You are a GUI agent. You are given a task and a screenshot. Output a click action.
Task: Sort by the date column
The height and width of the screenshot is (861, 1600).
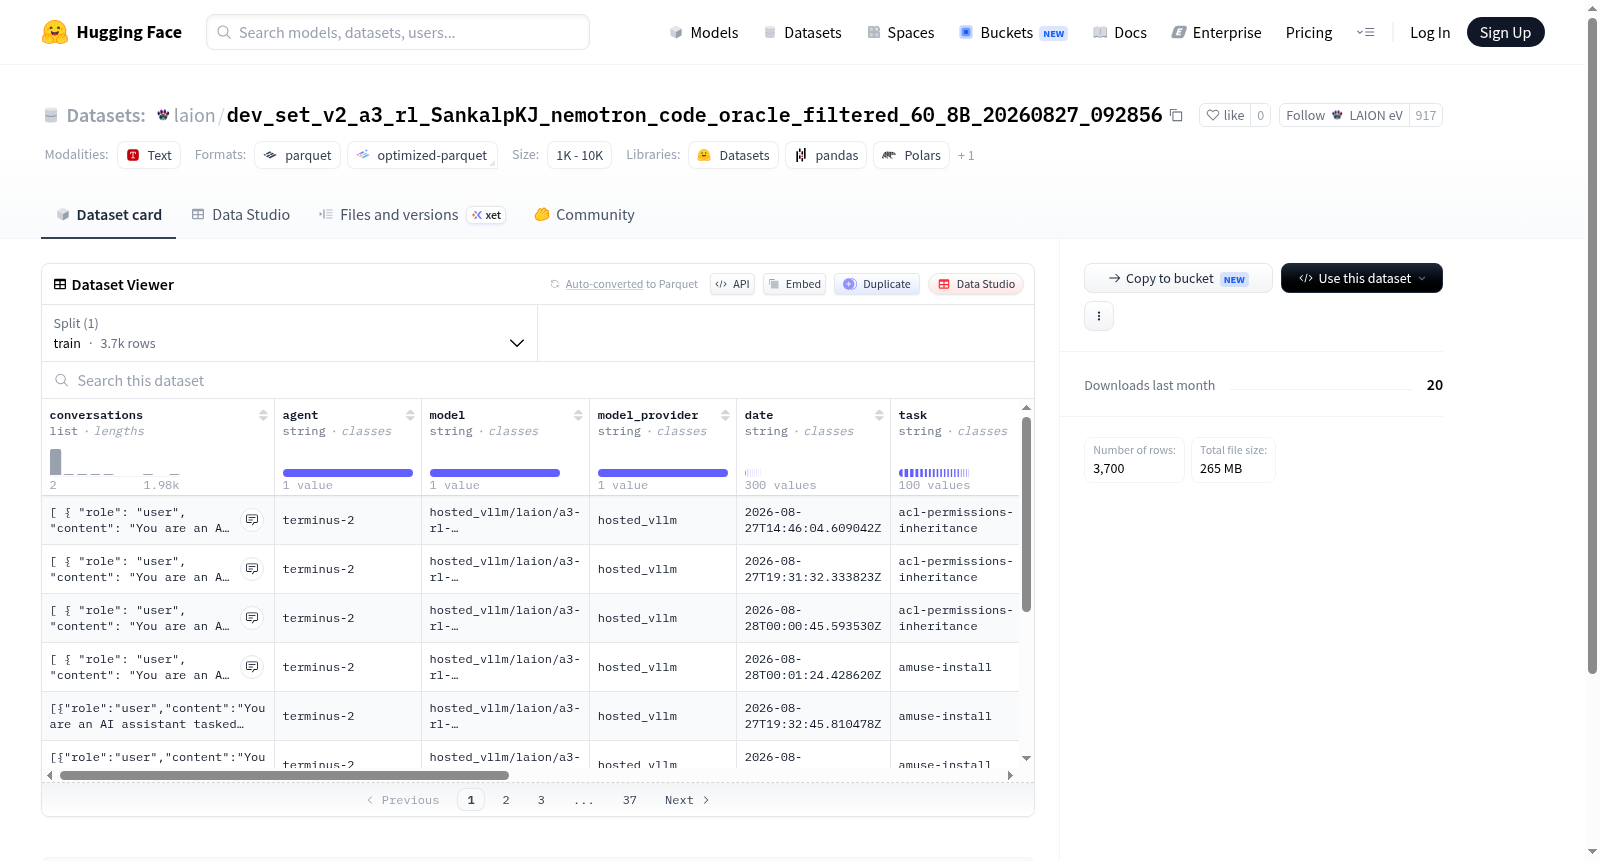pos(879,415)
